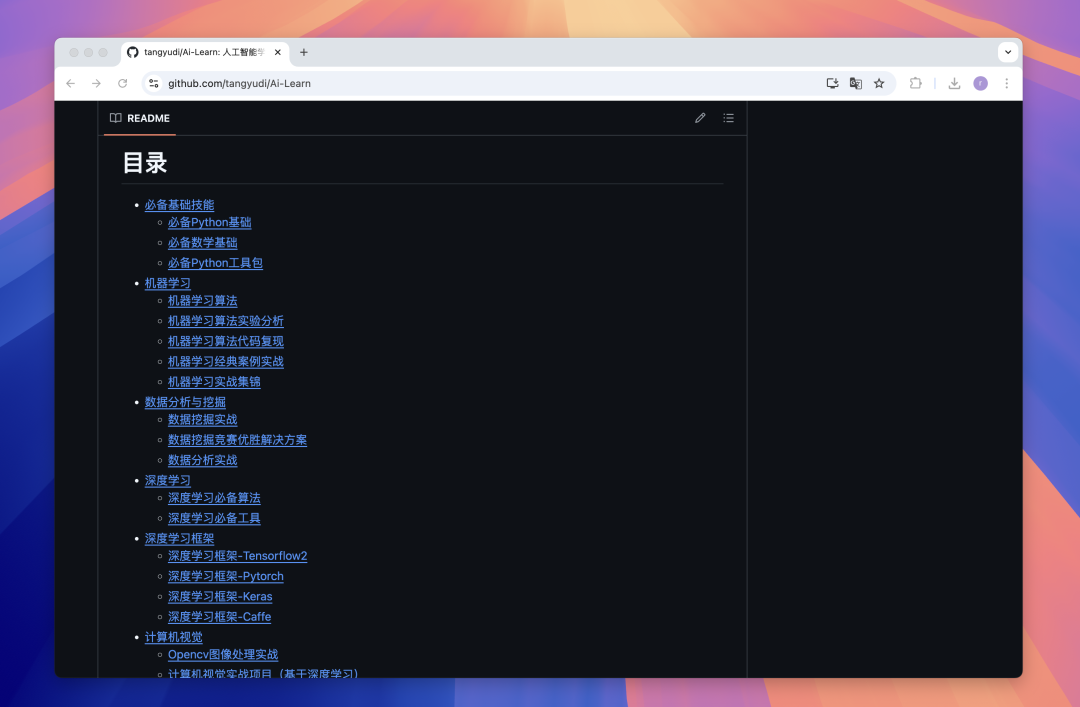The width and height of the screenshot is (1080, 707).
Task: Click the install app icon in address bar
Action: [x=832, y=83]
